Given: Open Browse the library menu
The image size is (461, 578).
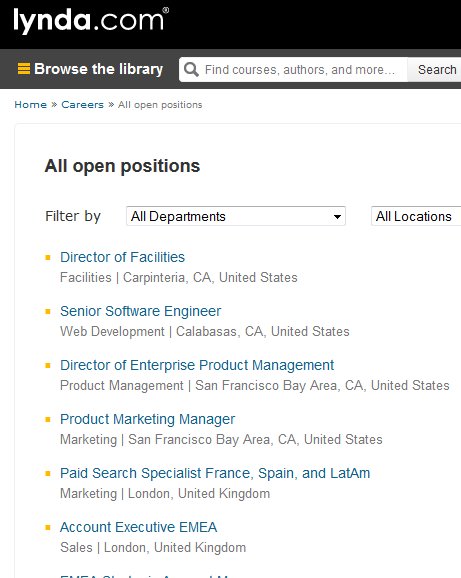Looking at the screenshot, I should (90, 69).
